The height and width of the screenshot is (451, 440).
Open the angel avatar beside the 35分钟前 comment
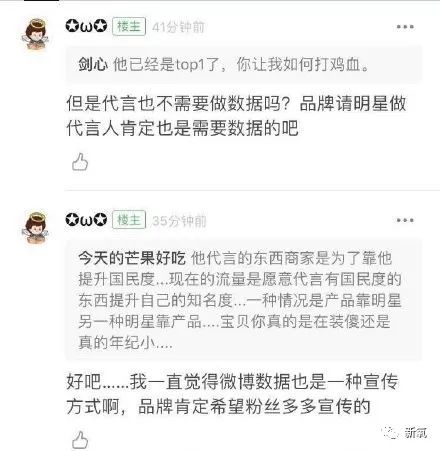(x=35, y=228)
